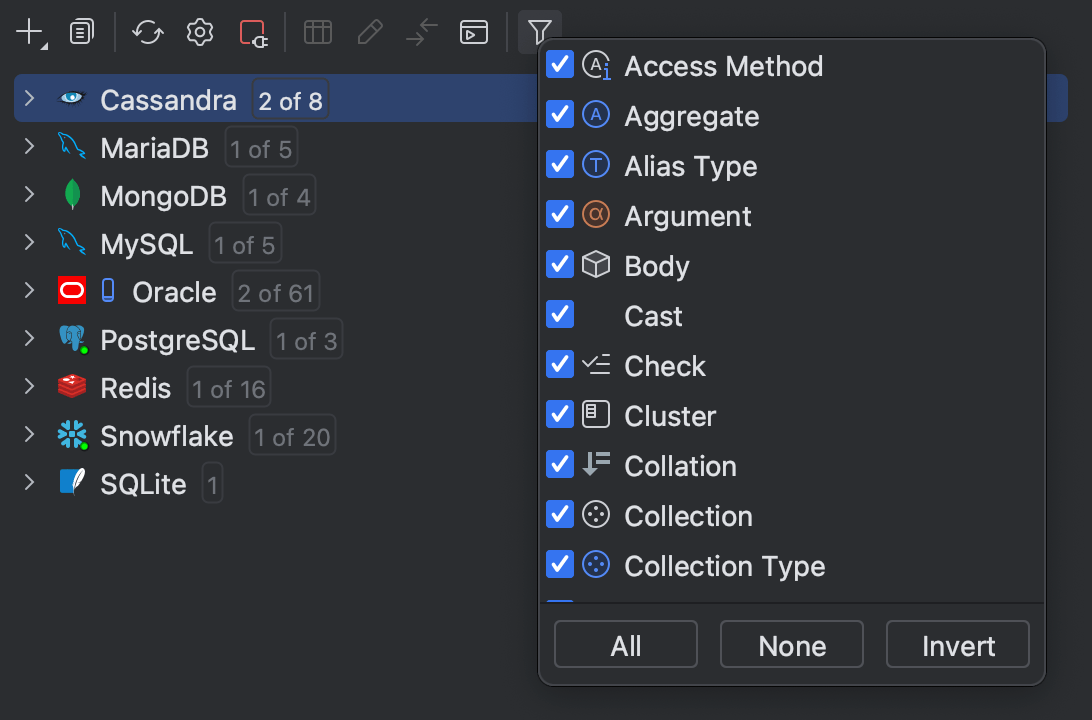This screenshot has height=720, width=1092.
Task: Uncheck the Access Method filter
Action: click(559, 64)
